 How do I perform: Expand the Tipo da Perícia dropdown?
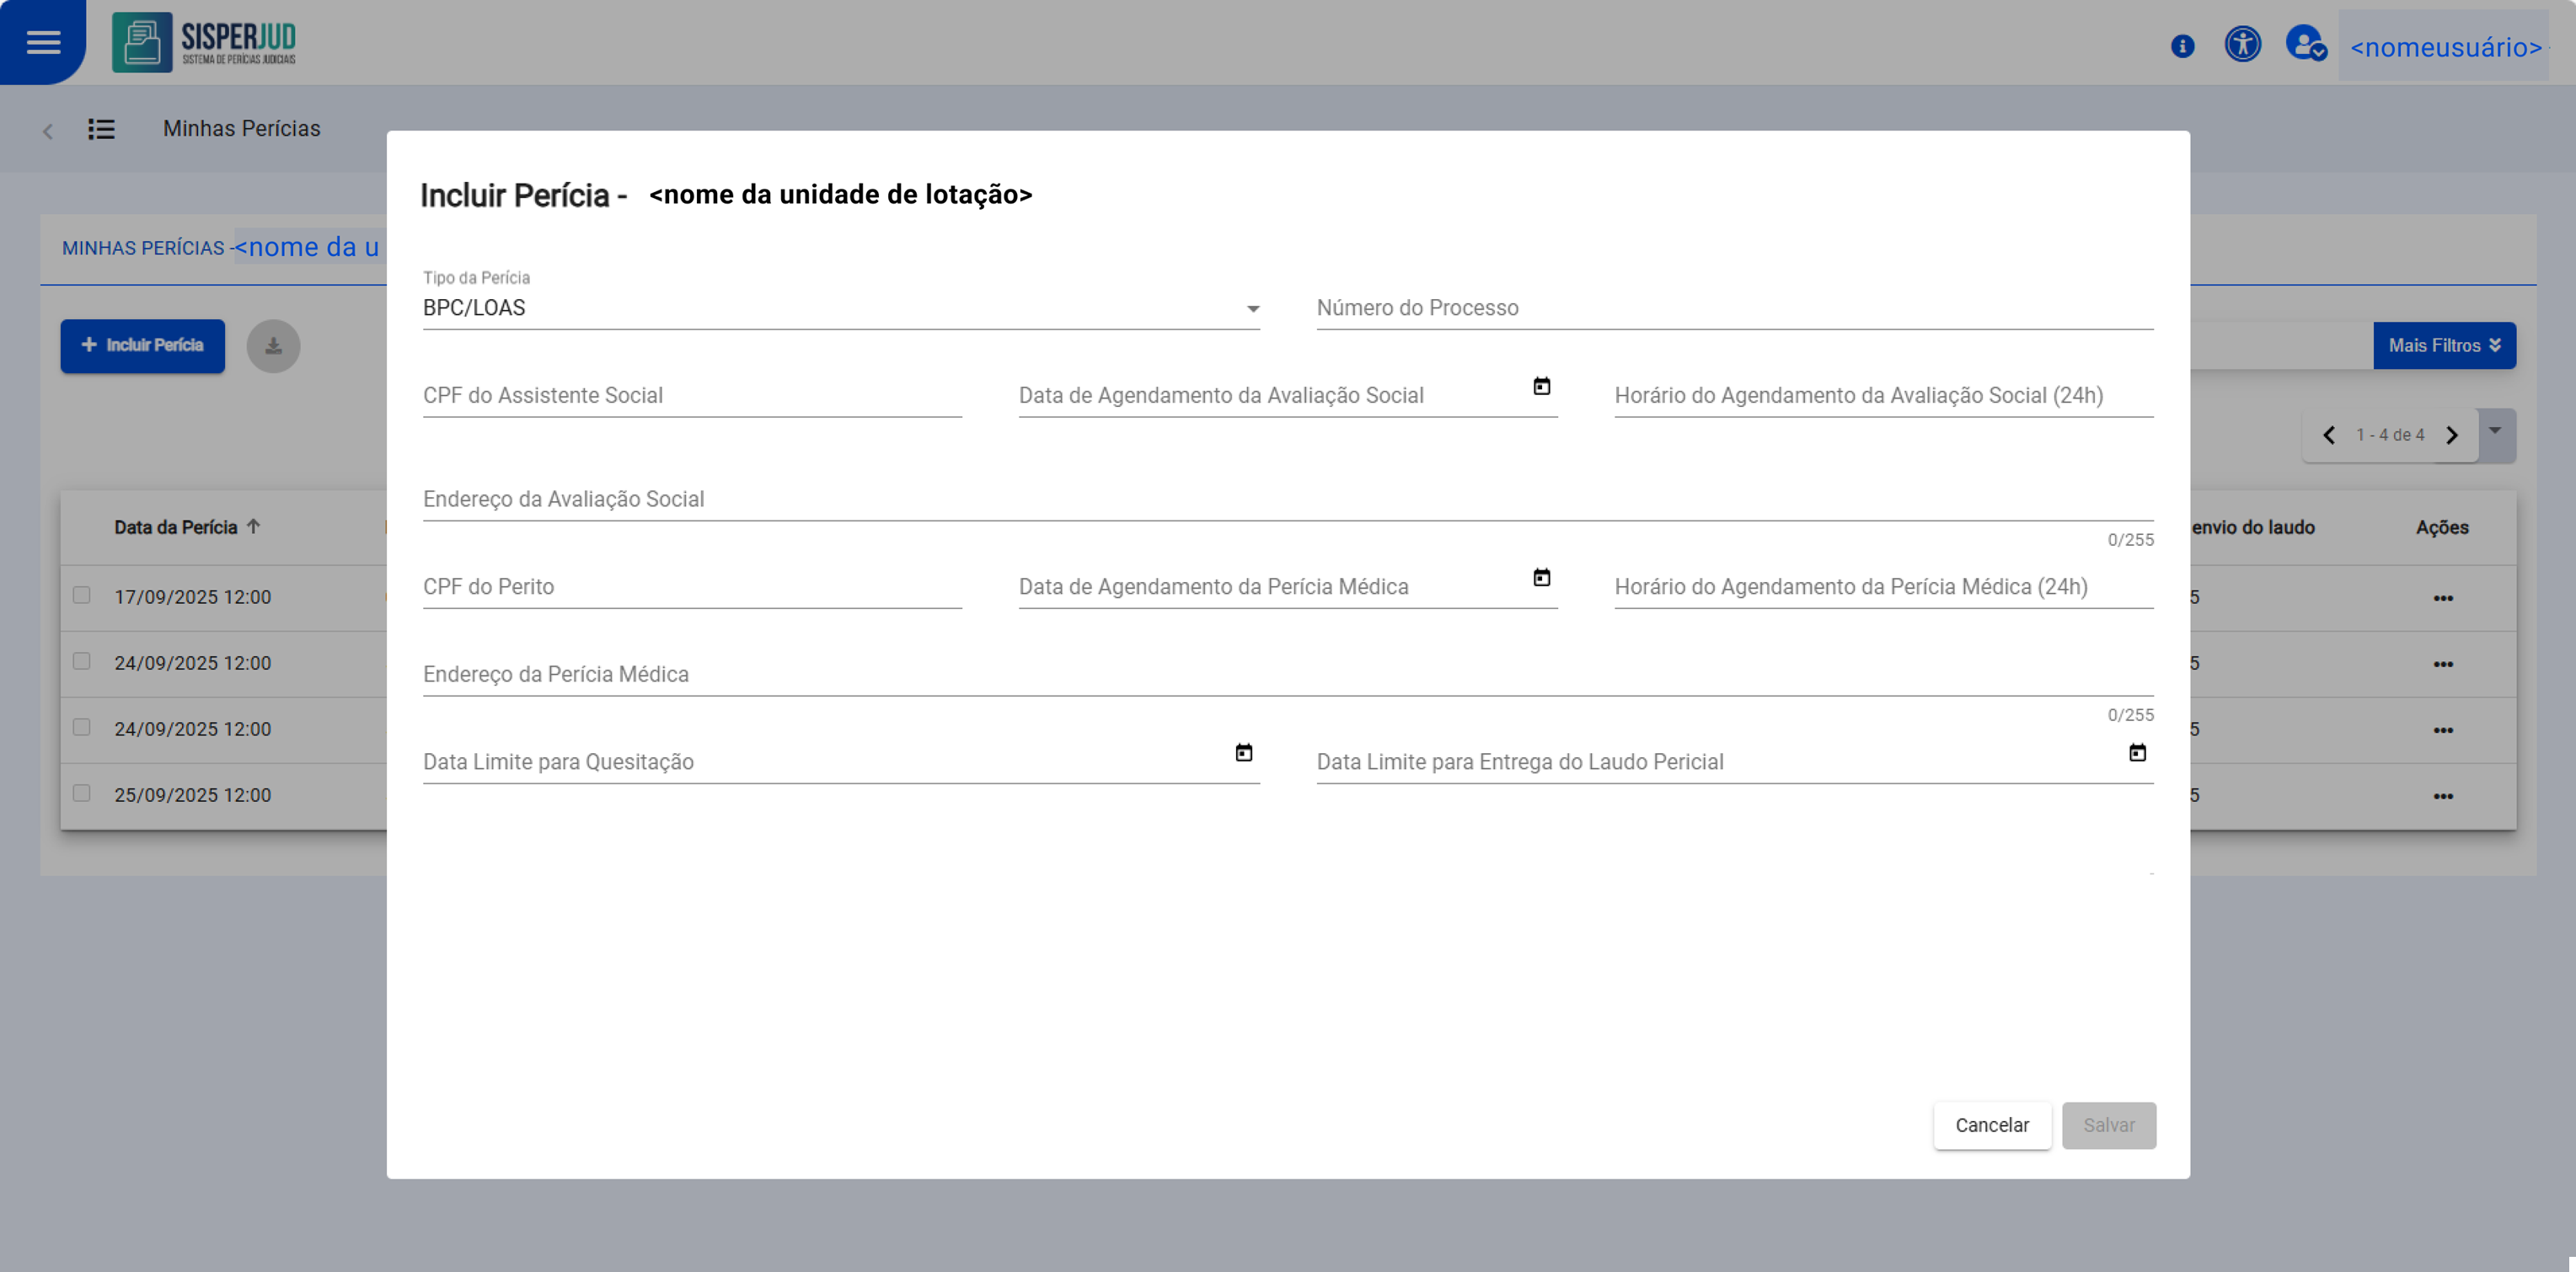pos(1252,309)
